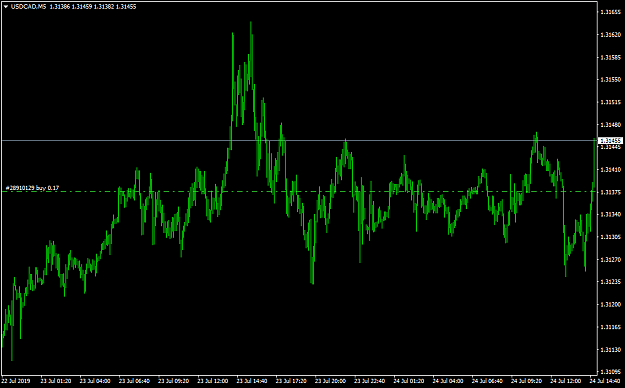The image size is (625, 388).
Task: Click the 1.31165 price scale label
Action: tap(610, 327)
